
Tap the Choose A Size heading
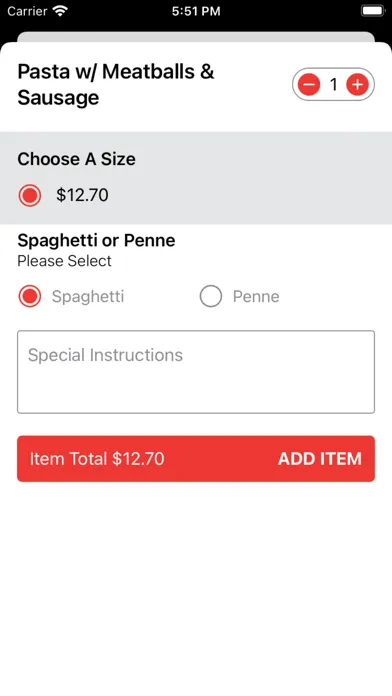tap(76, 159)
